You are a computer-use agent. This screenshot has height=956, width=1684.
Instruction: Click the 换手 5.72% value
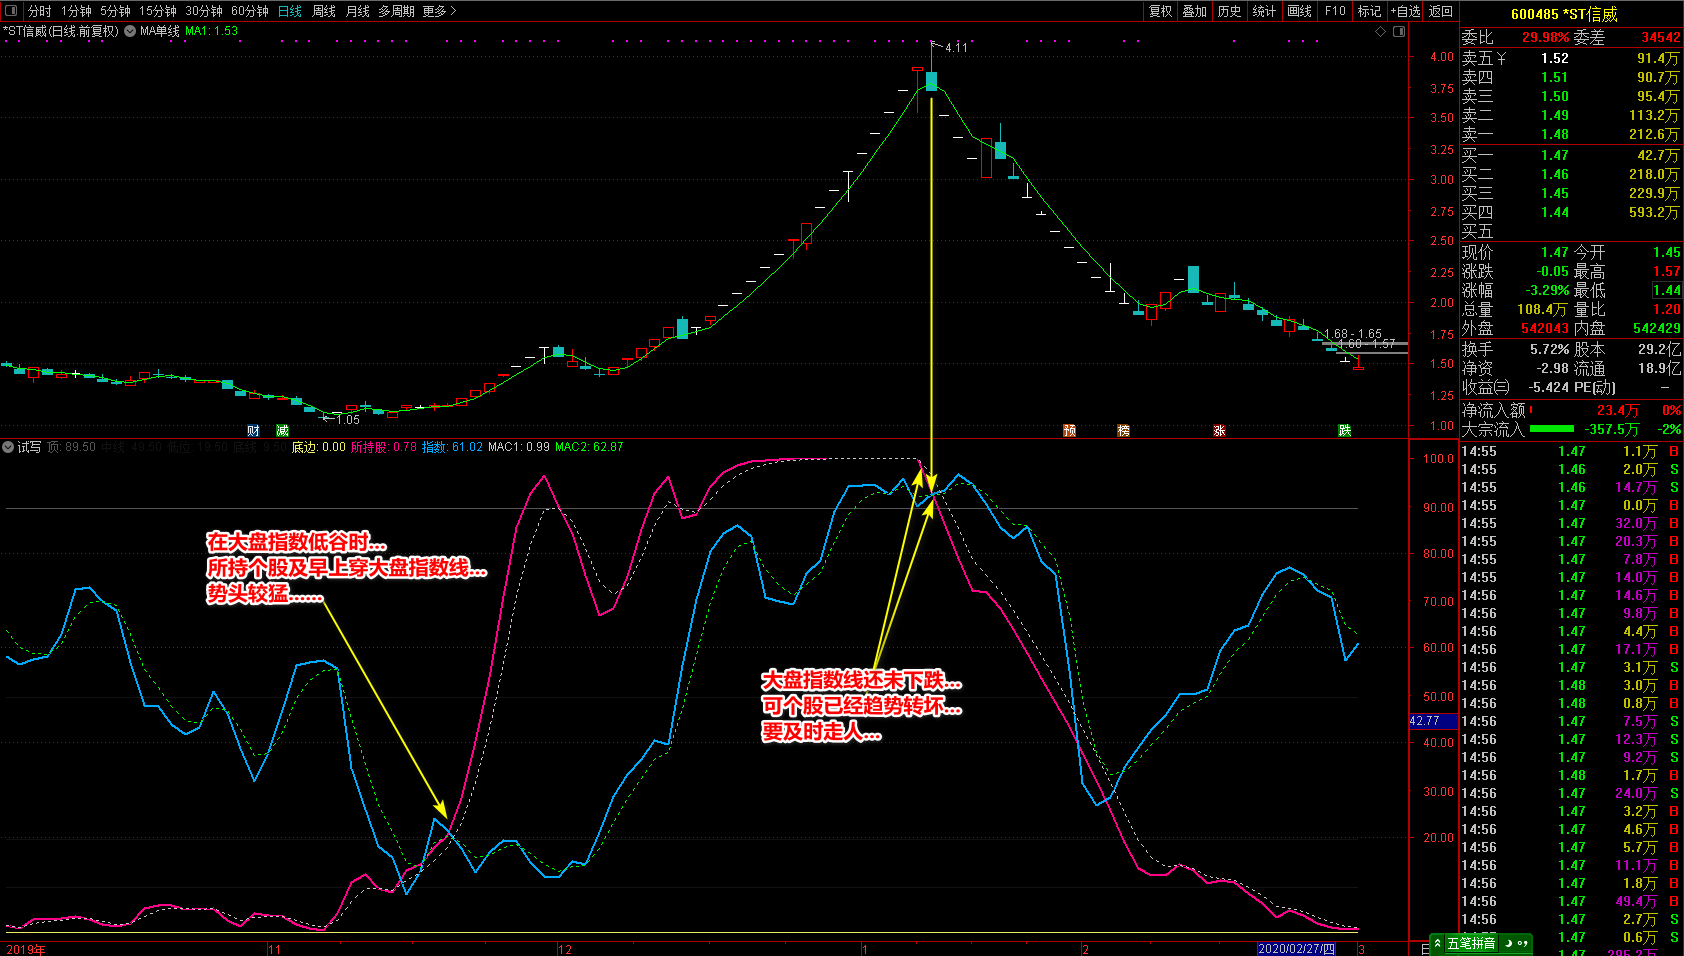tap(1549, 349)
